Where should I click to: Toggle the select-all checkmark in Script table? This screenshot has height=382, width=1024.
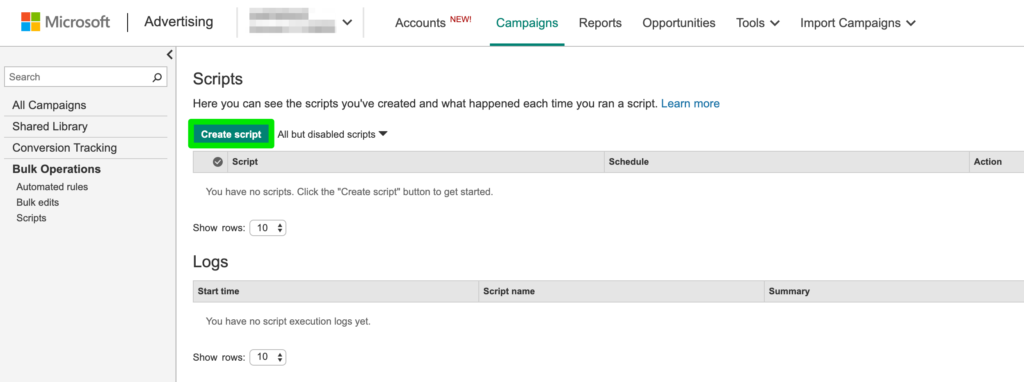click(217, 162)
